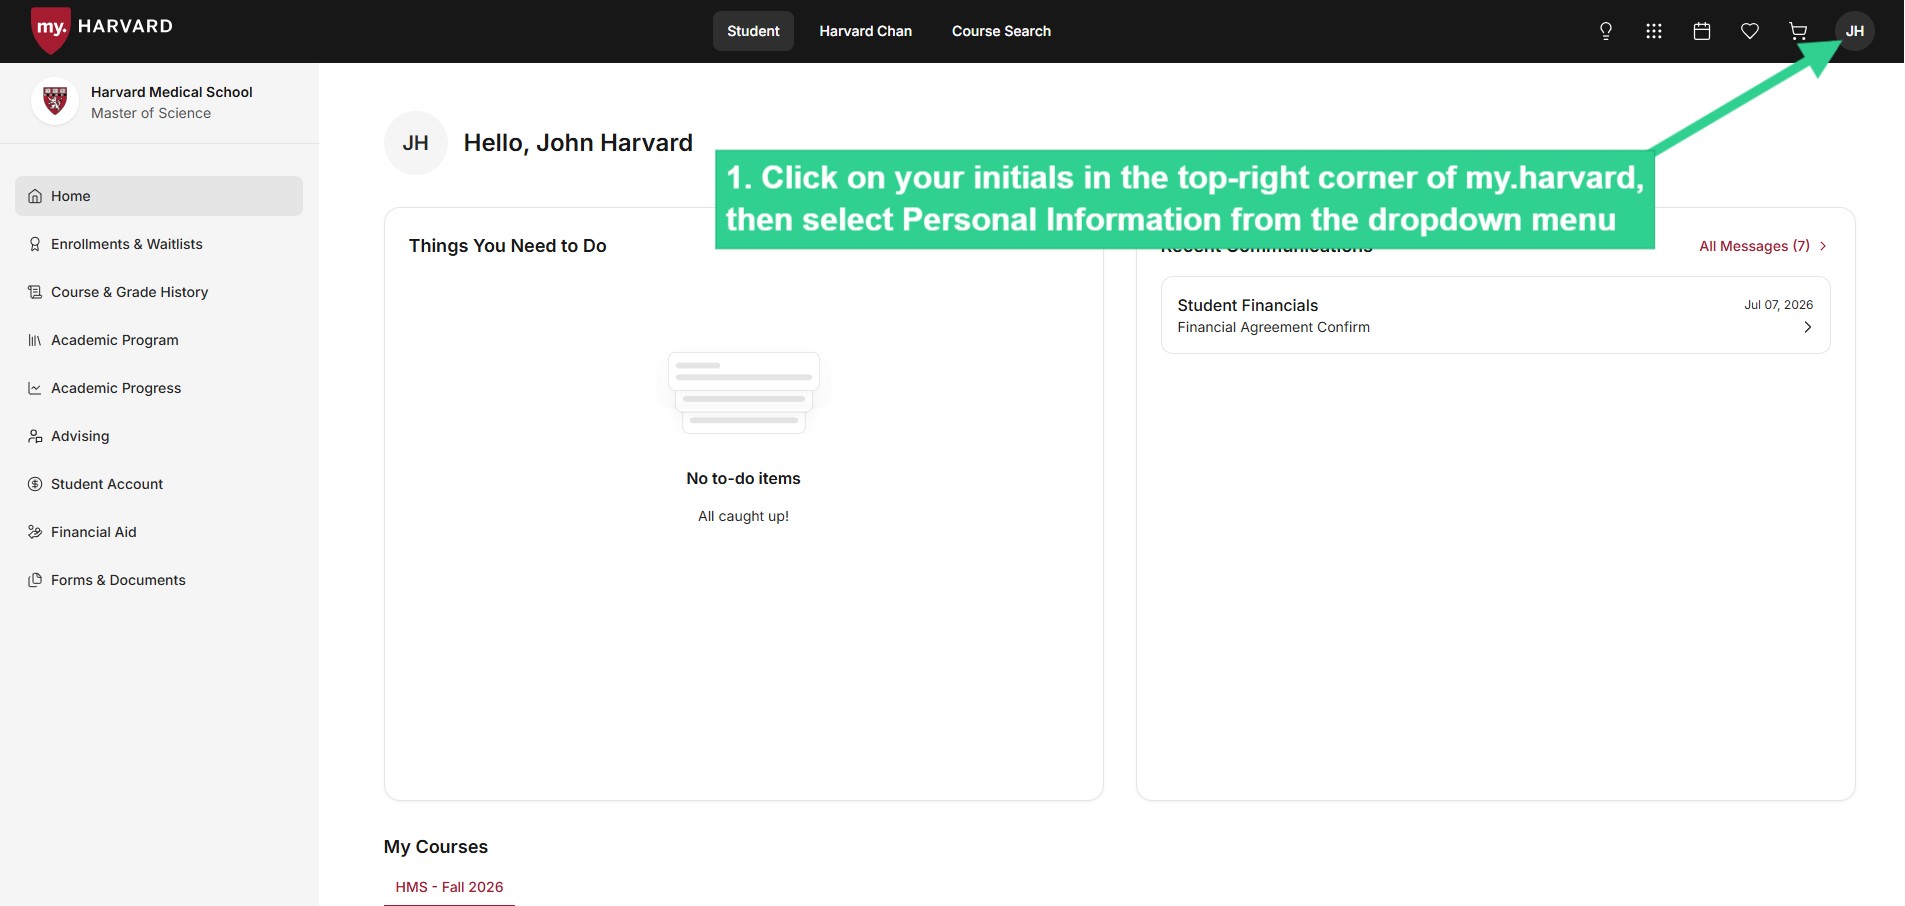Open the favorites heart icon

click(1750, 31)
